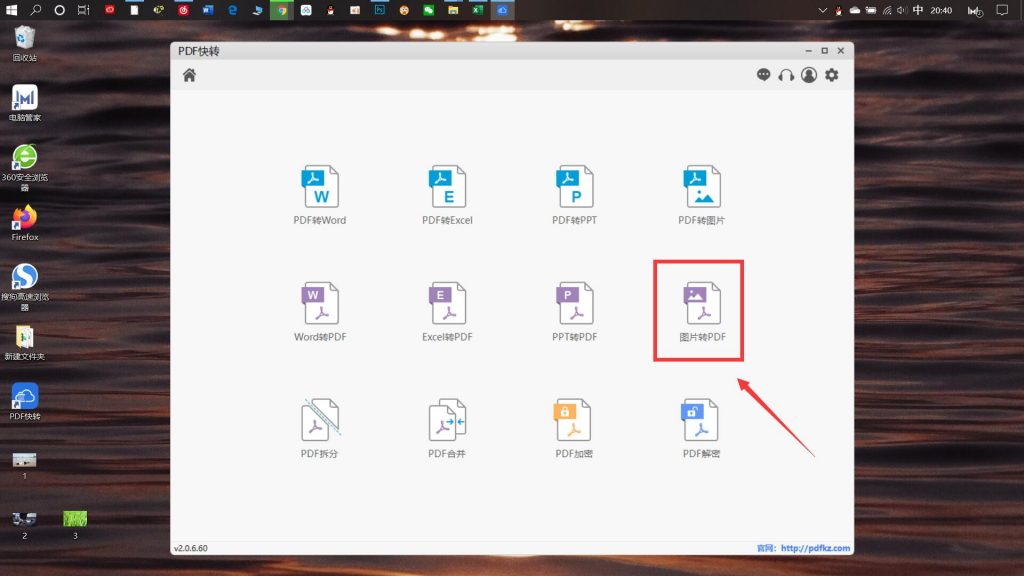Open the PDF拆分 split tool
Viewport: 1024px width, 576px height.
click(319, 428)
